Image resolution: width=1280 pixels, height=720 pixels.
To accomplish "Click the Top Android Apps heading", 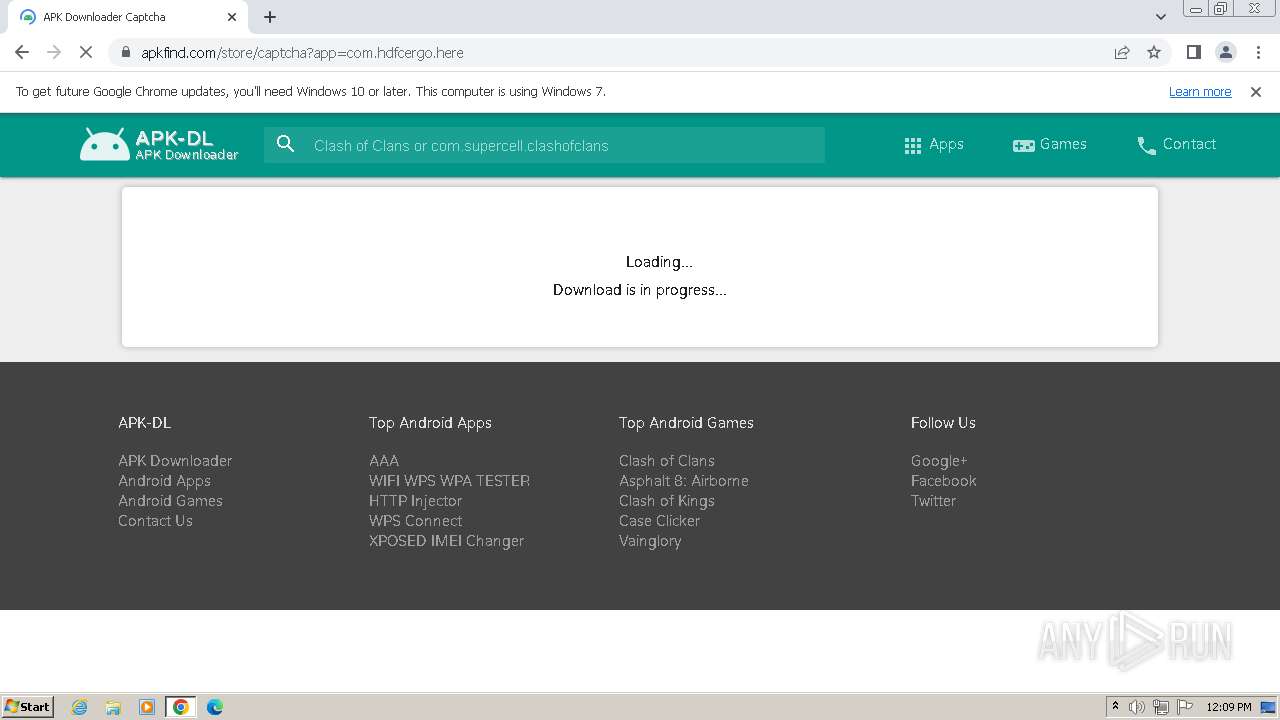I will 430,423.
